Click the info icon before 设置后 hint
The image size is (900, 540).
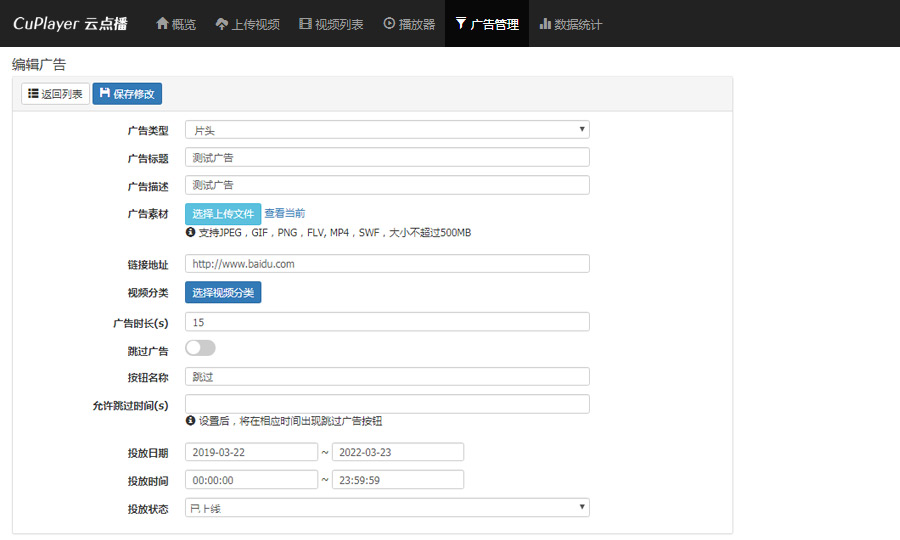[190, 421]
